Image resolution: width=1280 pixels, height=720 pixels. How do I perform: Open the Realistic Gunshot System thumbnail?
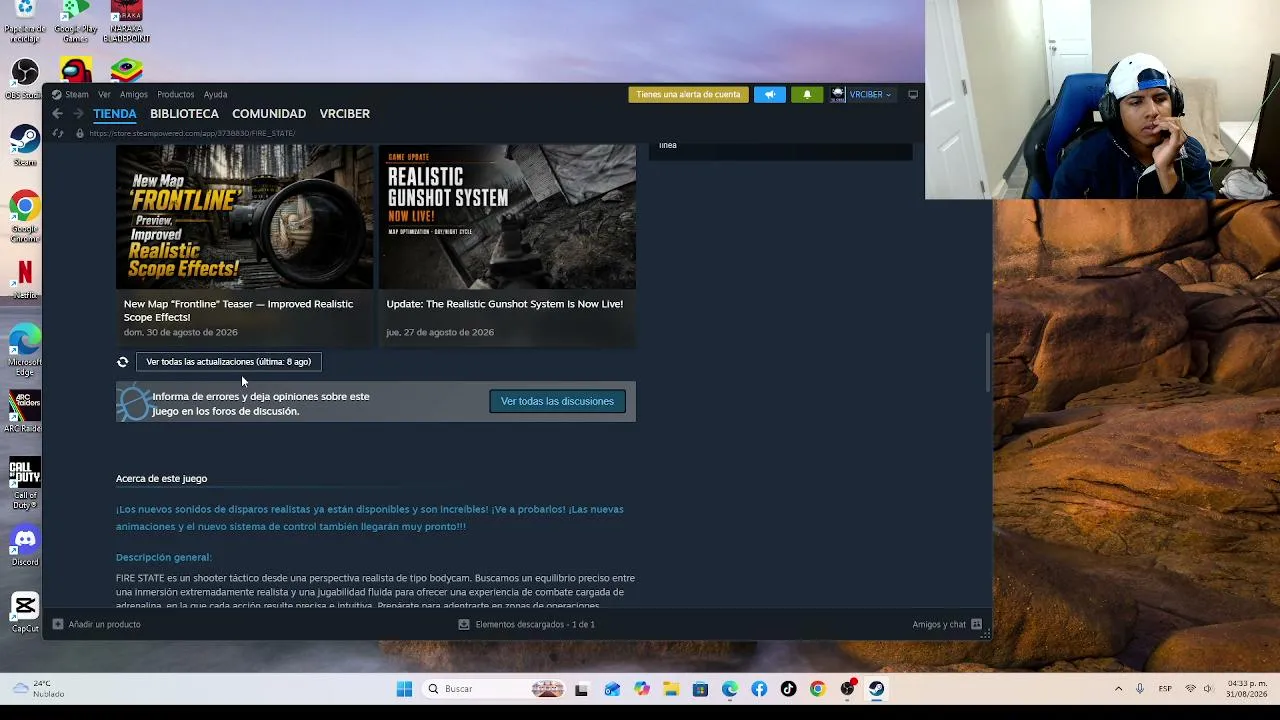[x=507, y=217]
